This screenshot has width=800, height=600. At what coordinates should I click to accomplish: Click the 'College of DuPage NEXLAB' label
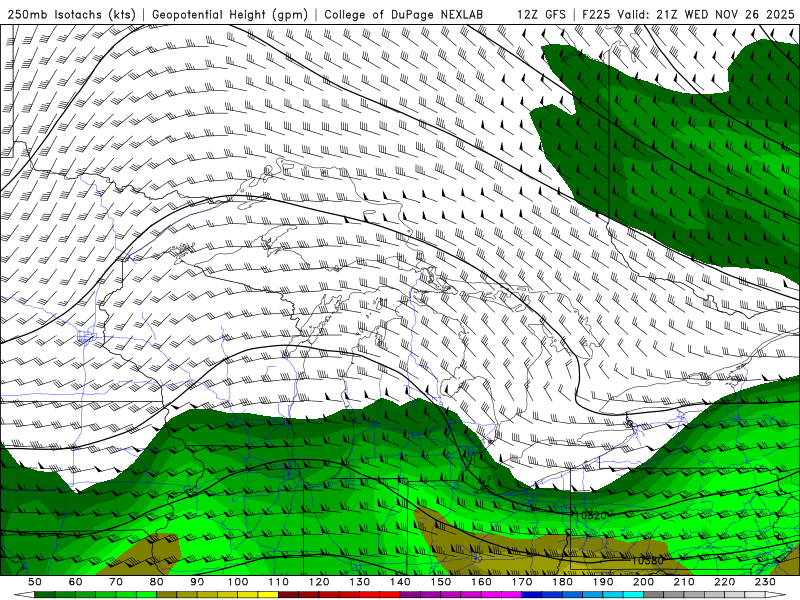pyautogui.click(x=403, y=14)
